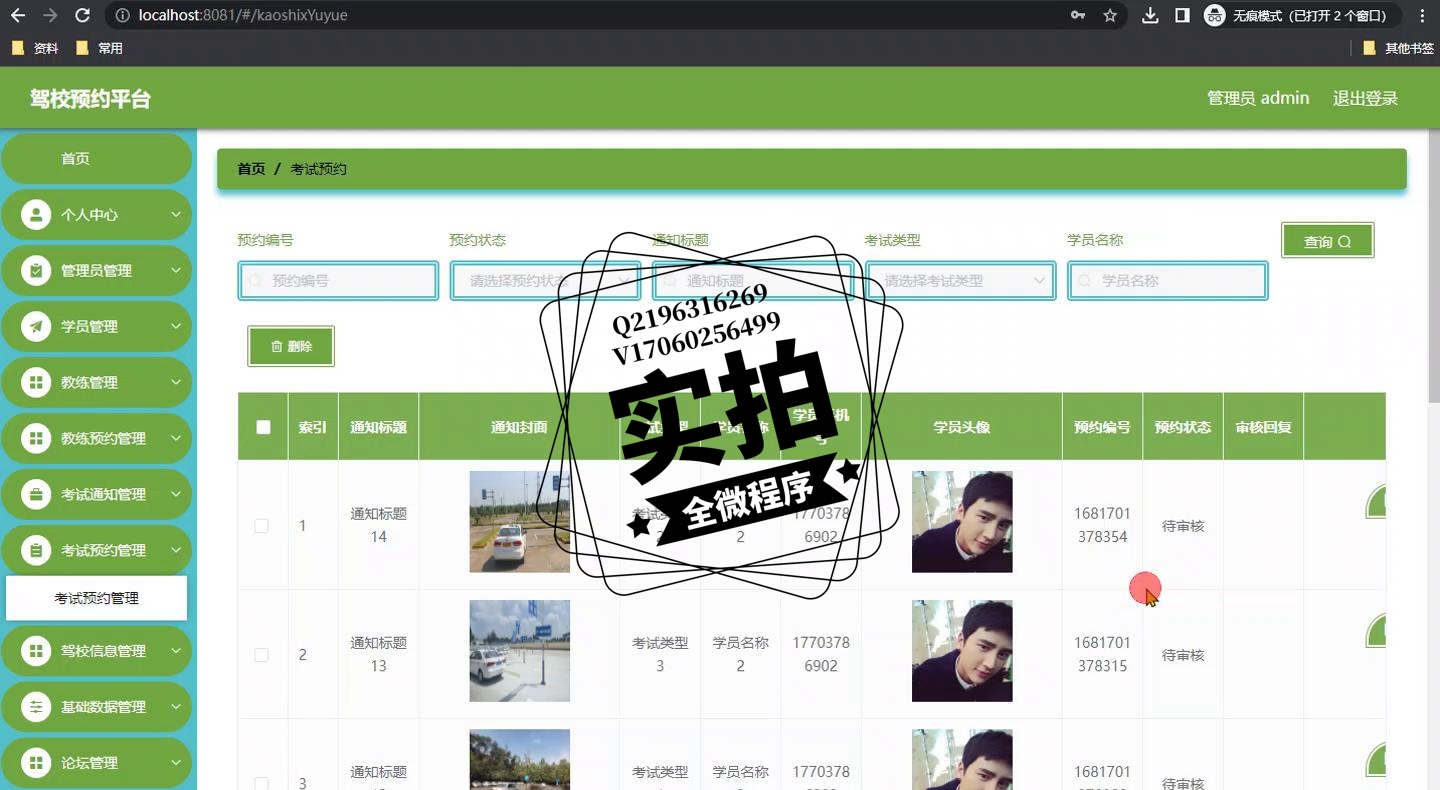Open the Chrome three-dot menu
Image resolution: width=1440 pixels, height=790 pixels.
pyautogui.click(x=1422, y=15)
